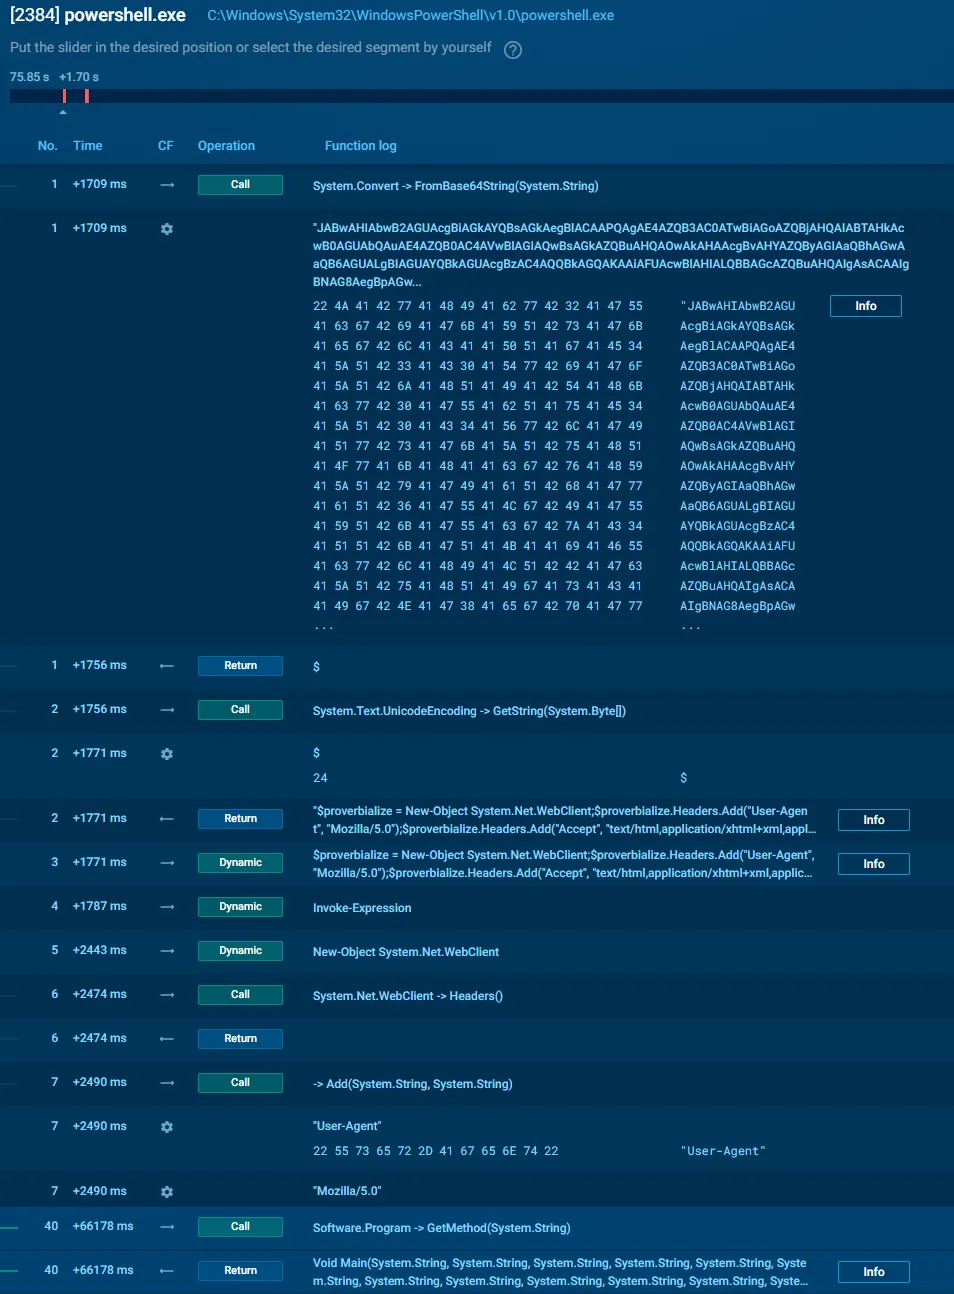This screenshot has height=1294, width=954.
Task: Click left-arrow CF icon in row 6 Return
Action: coord(167,1039)
